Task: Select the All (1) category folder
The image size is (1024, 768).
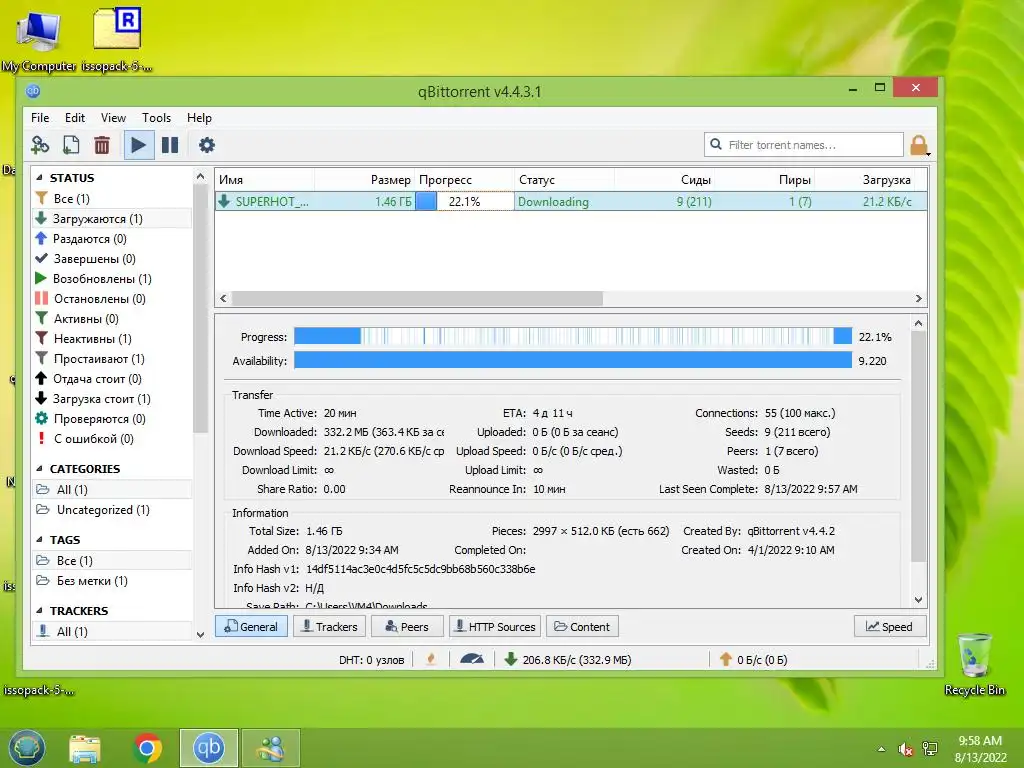Action: click(112, 490)
